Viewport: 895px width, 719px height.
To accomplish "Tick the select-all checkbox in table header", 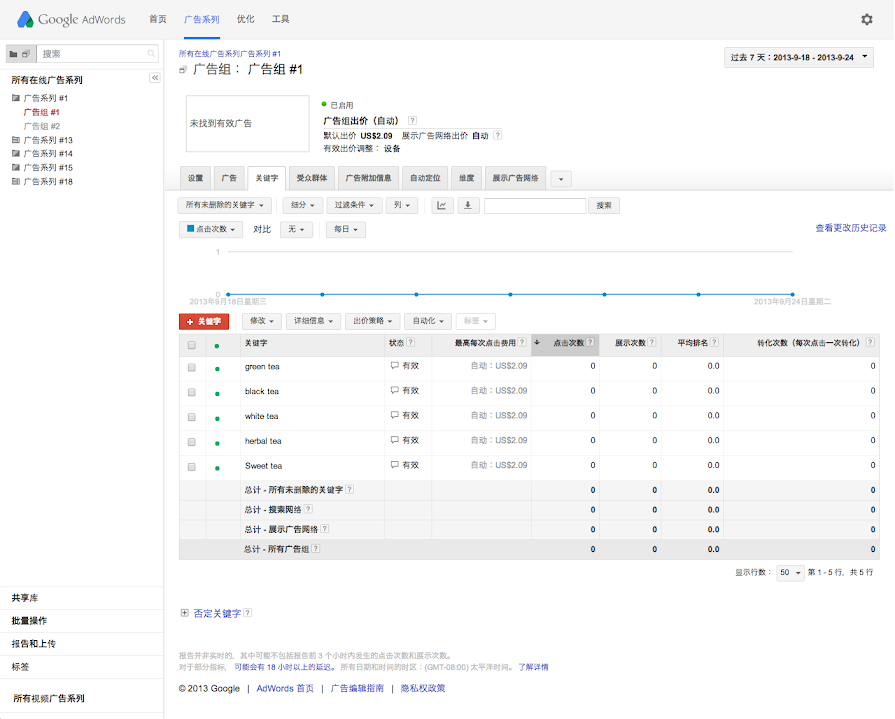I will point(192,345).
